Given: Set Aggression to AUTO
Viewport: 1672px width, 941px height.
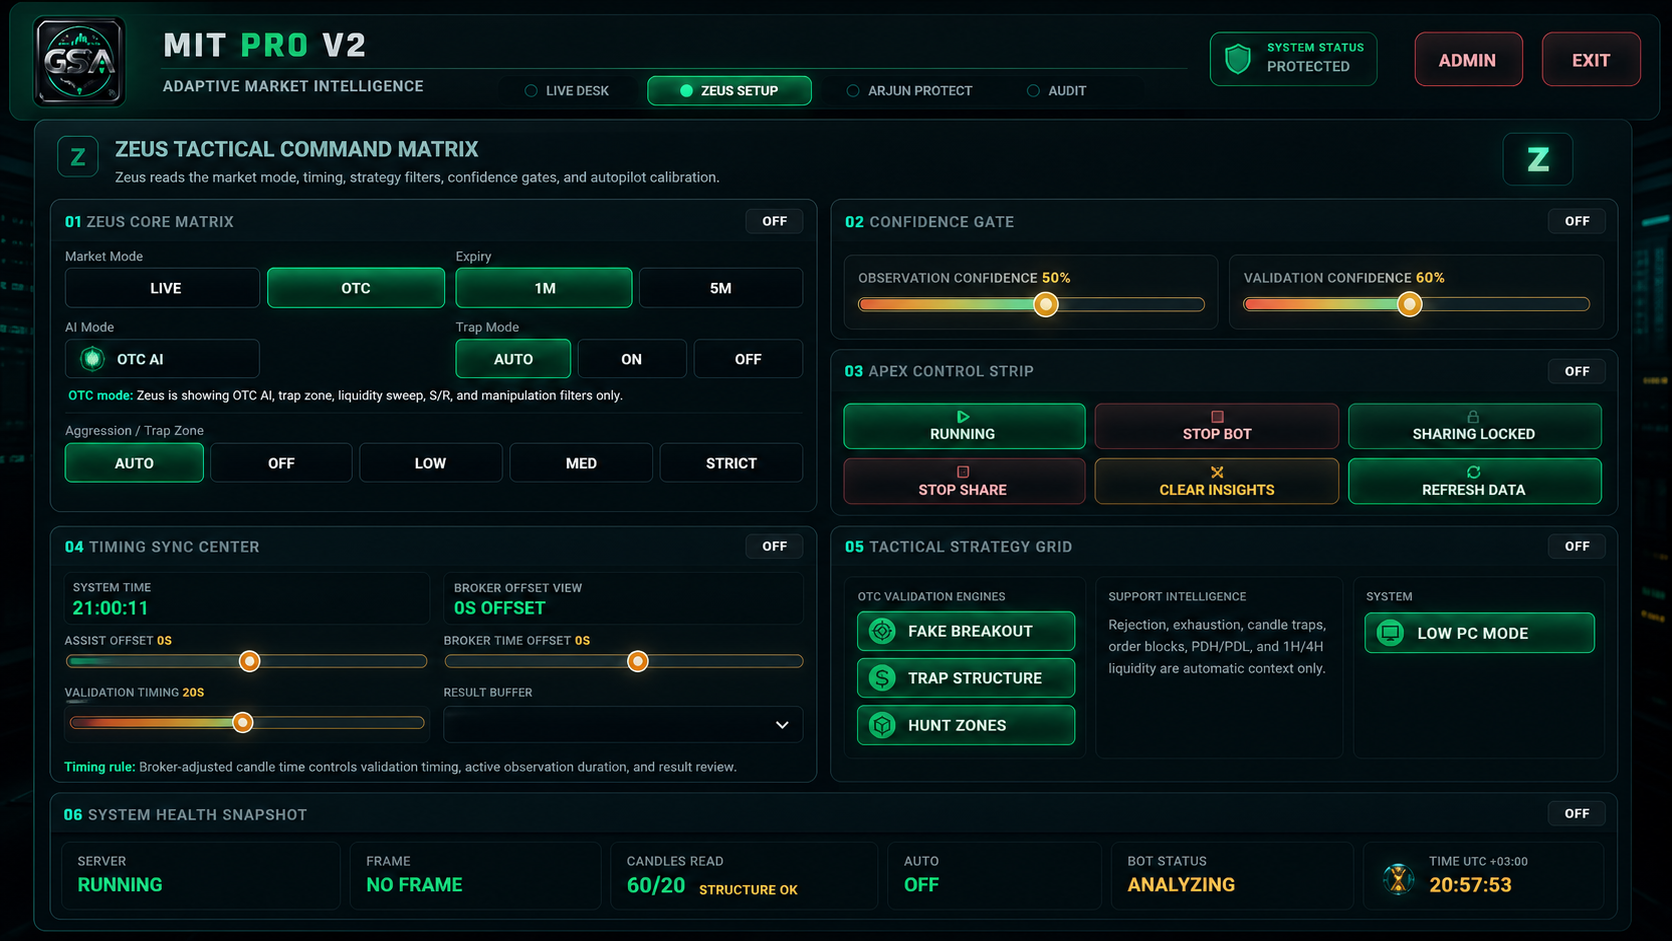Looking at the screenshot, I should (134, 463).
